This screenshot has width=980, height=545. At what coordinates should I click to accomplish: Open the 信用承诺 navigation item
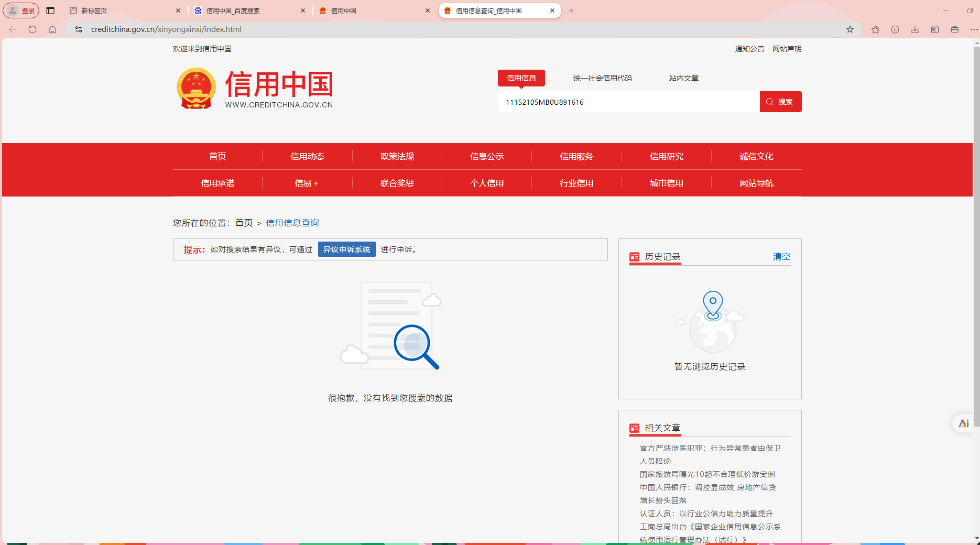[218, 183]
